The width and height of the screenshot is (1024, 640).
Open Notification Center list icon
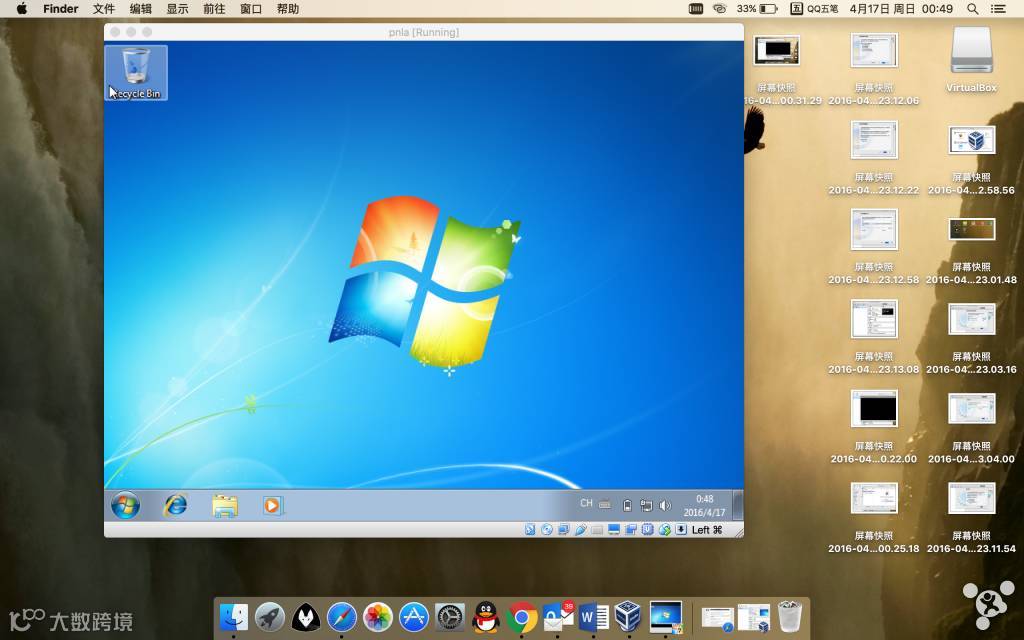pos(998,8)
